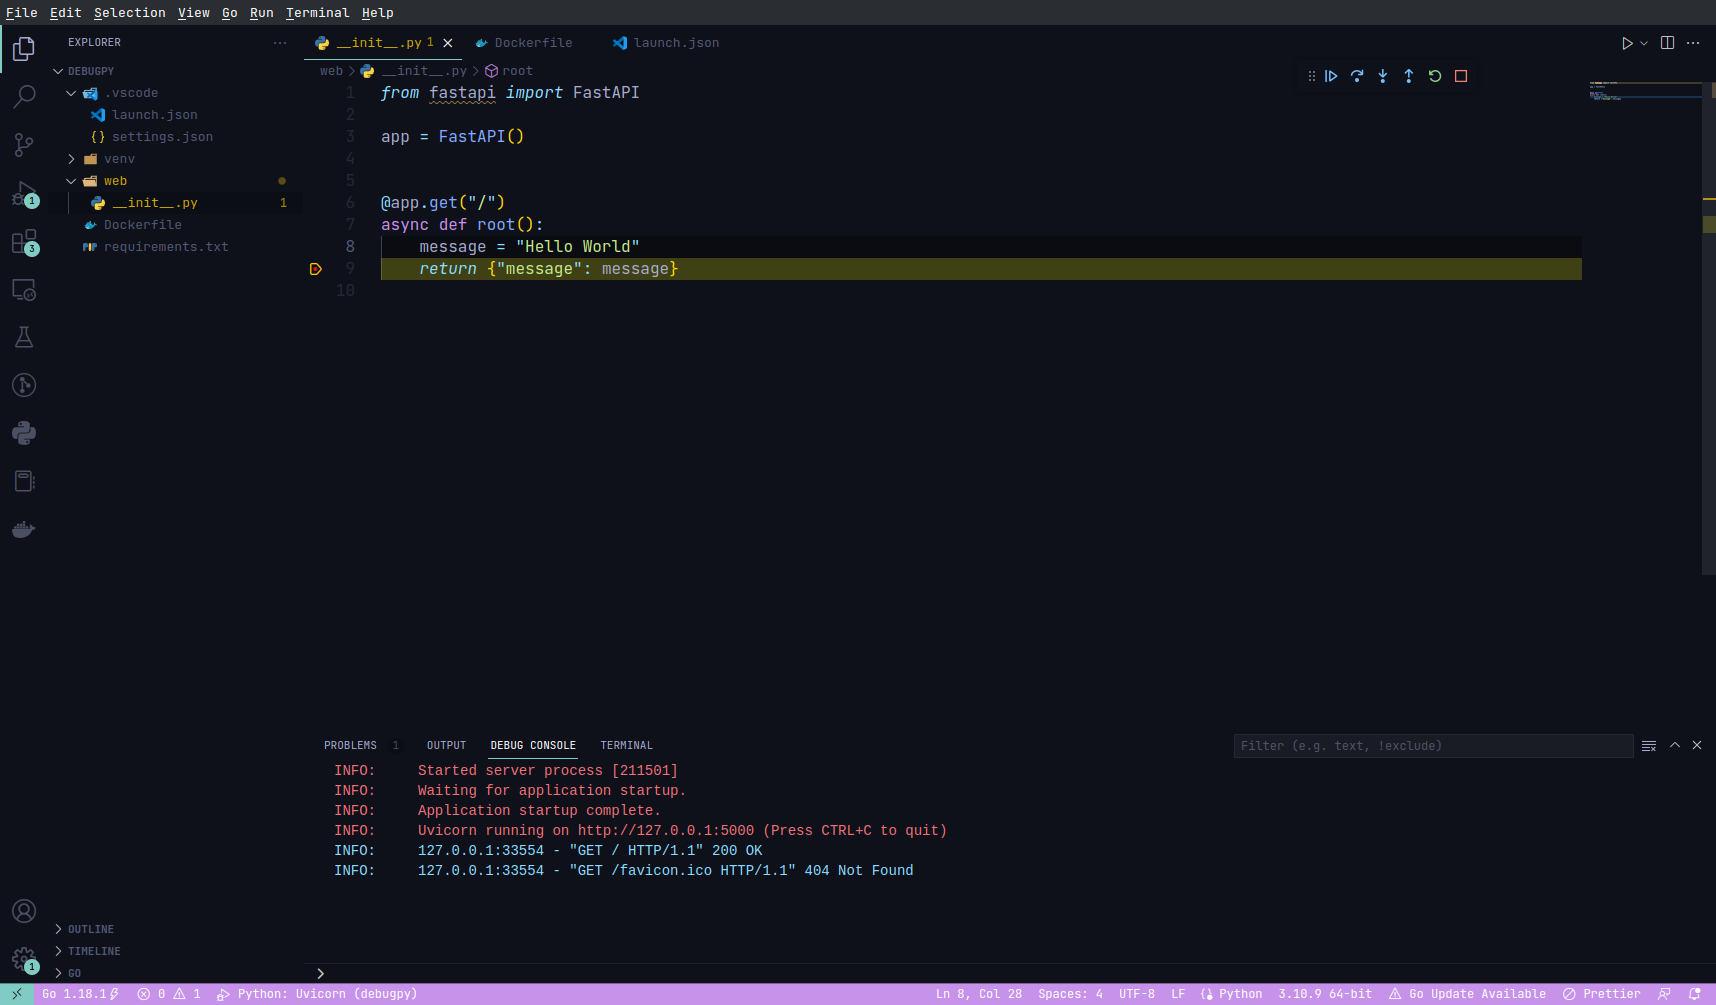Stop the debugging session
Screen dimensions: 1716x1005
click(x=1461, y=76)
